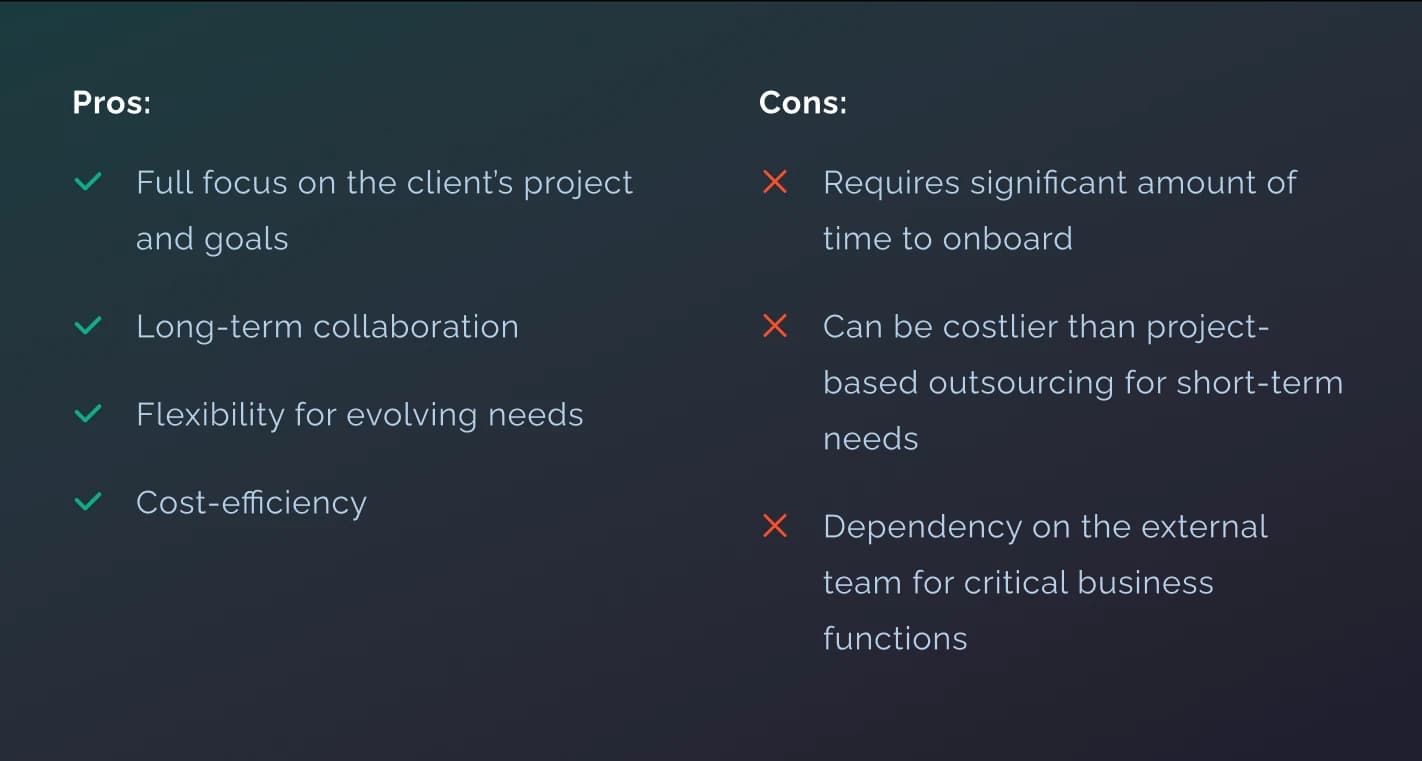The height and width of the screenshot is (761, 1422).
Task: Click the green checkmark beside Full focus
Action: (88, 183)
